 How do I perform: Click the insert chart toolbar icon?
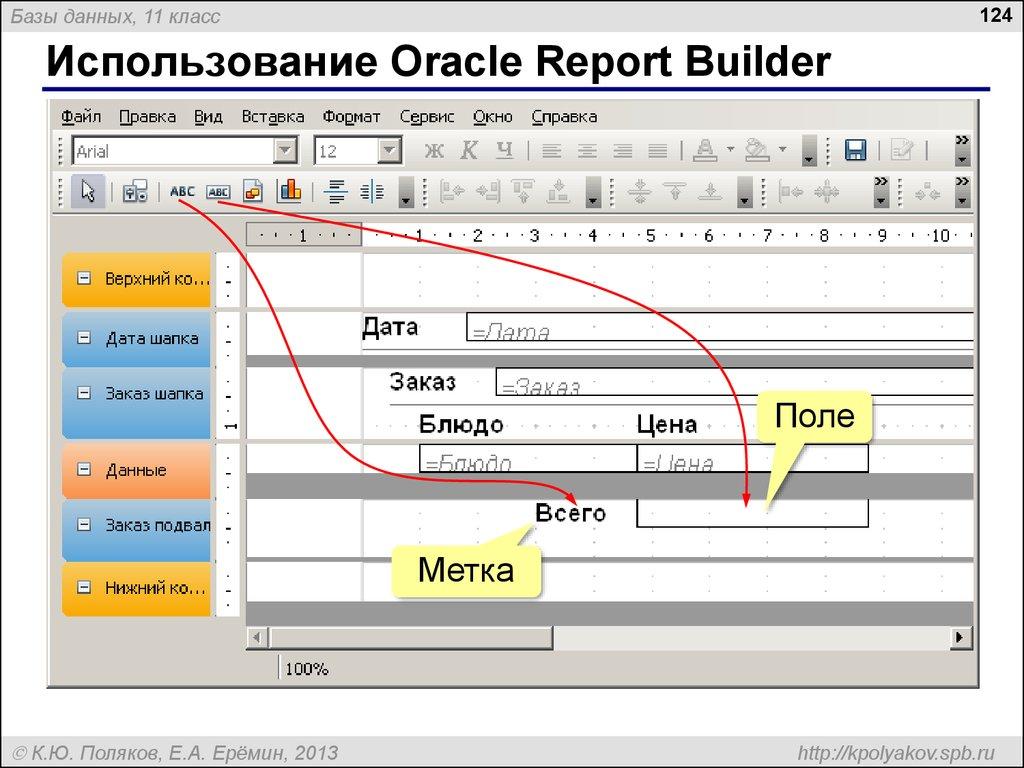[x=290, y=190]
